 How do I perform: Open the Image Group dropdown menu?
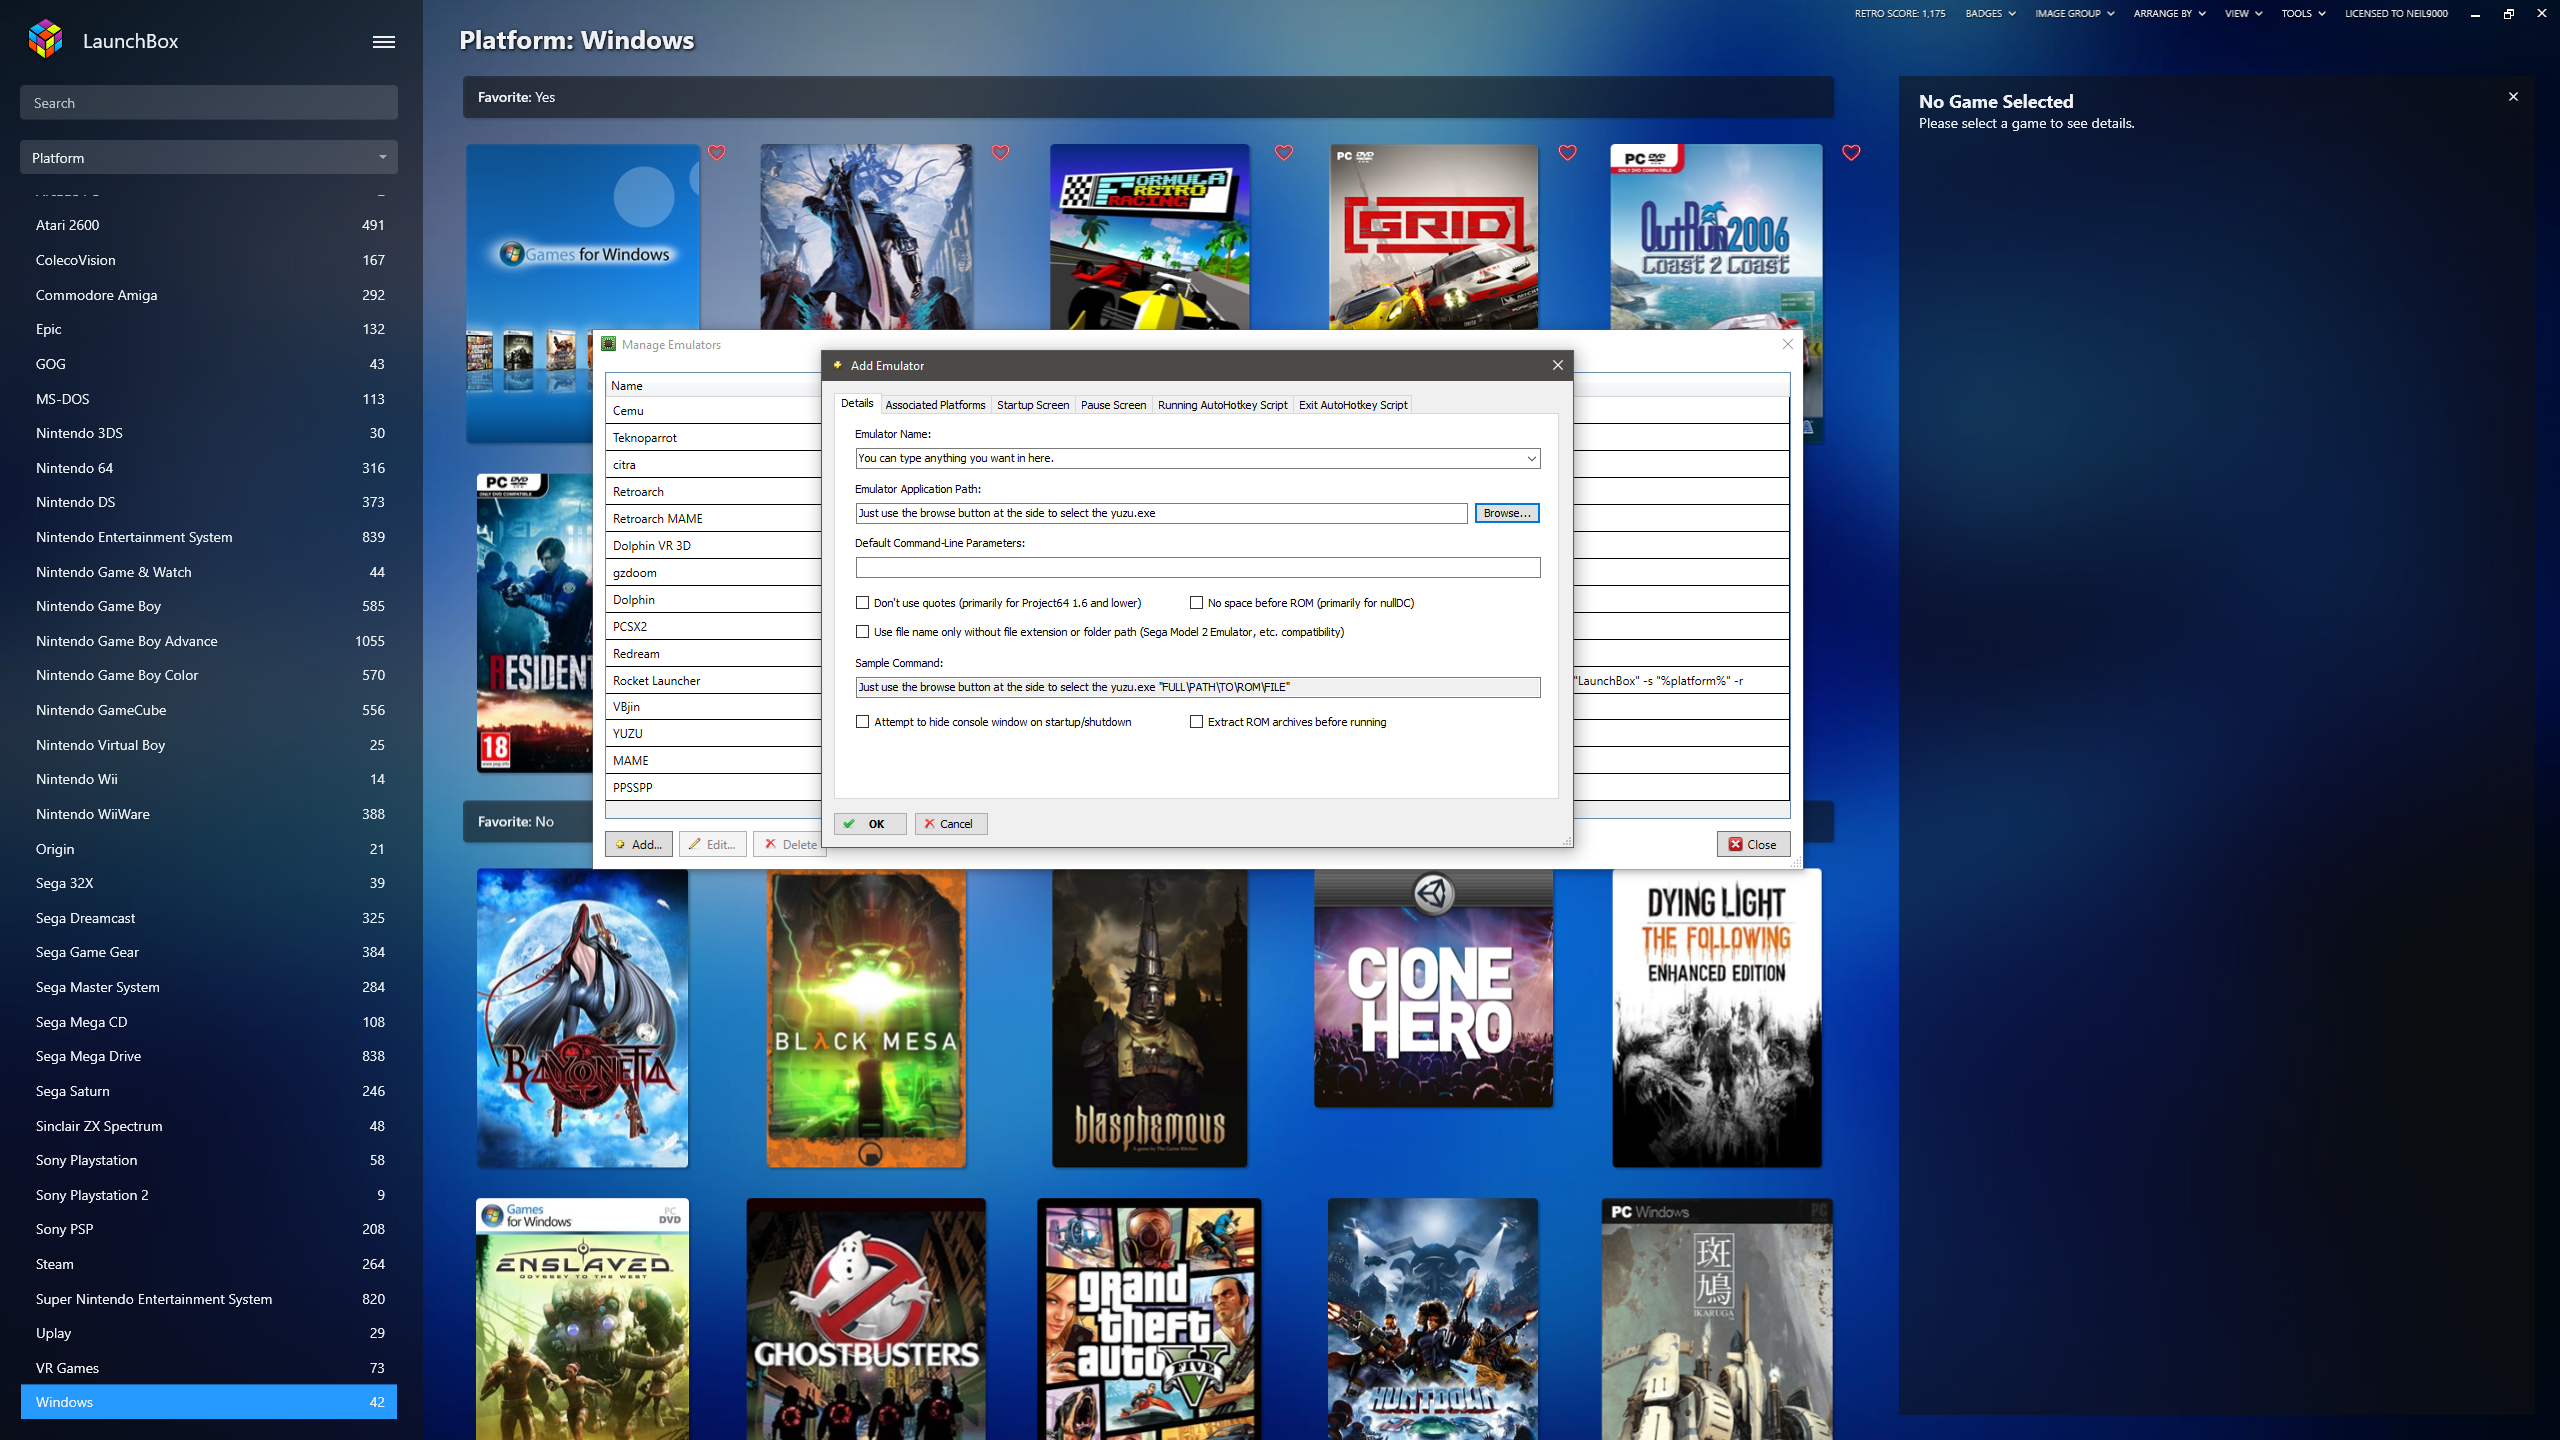tap(2074, 14)
